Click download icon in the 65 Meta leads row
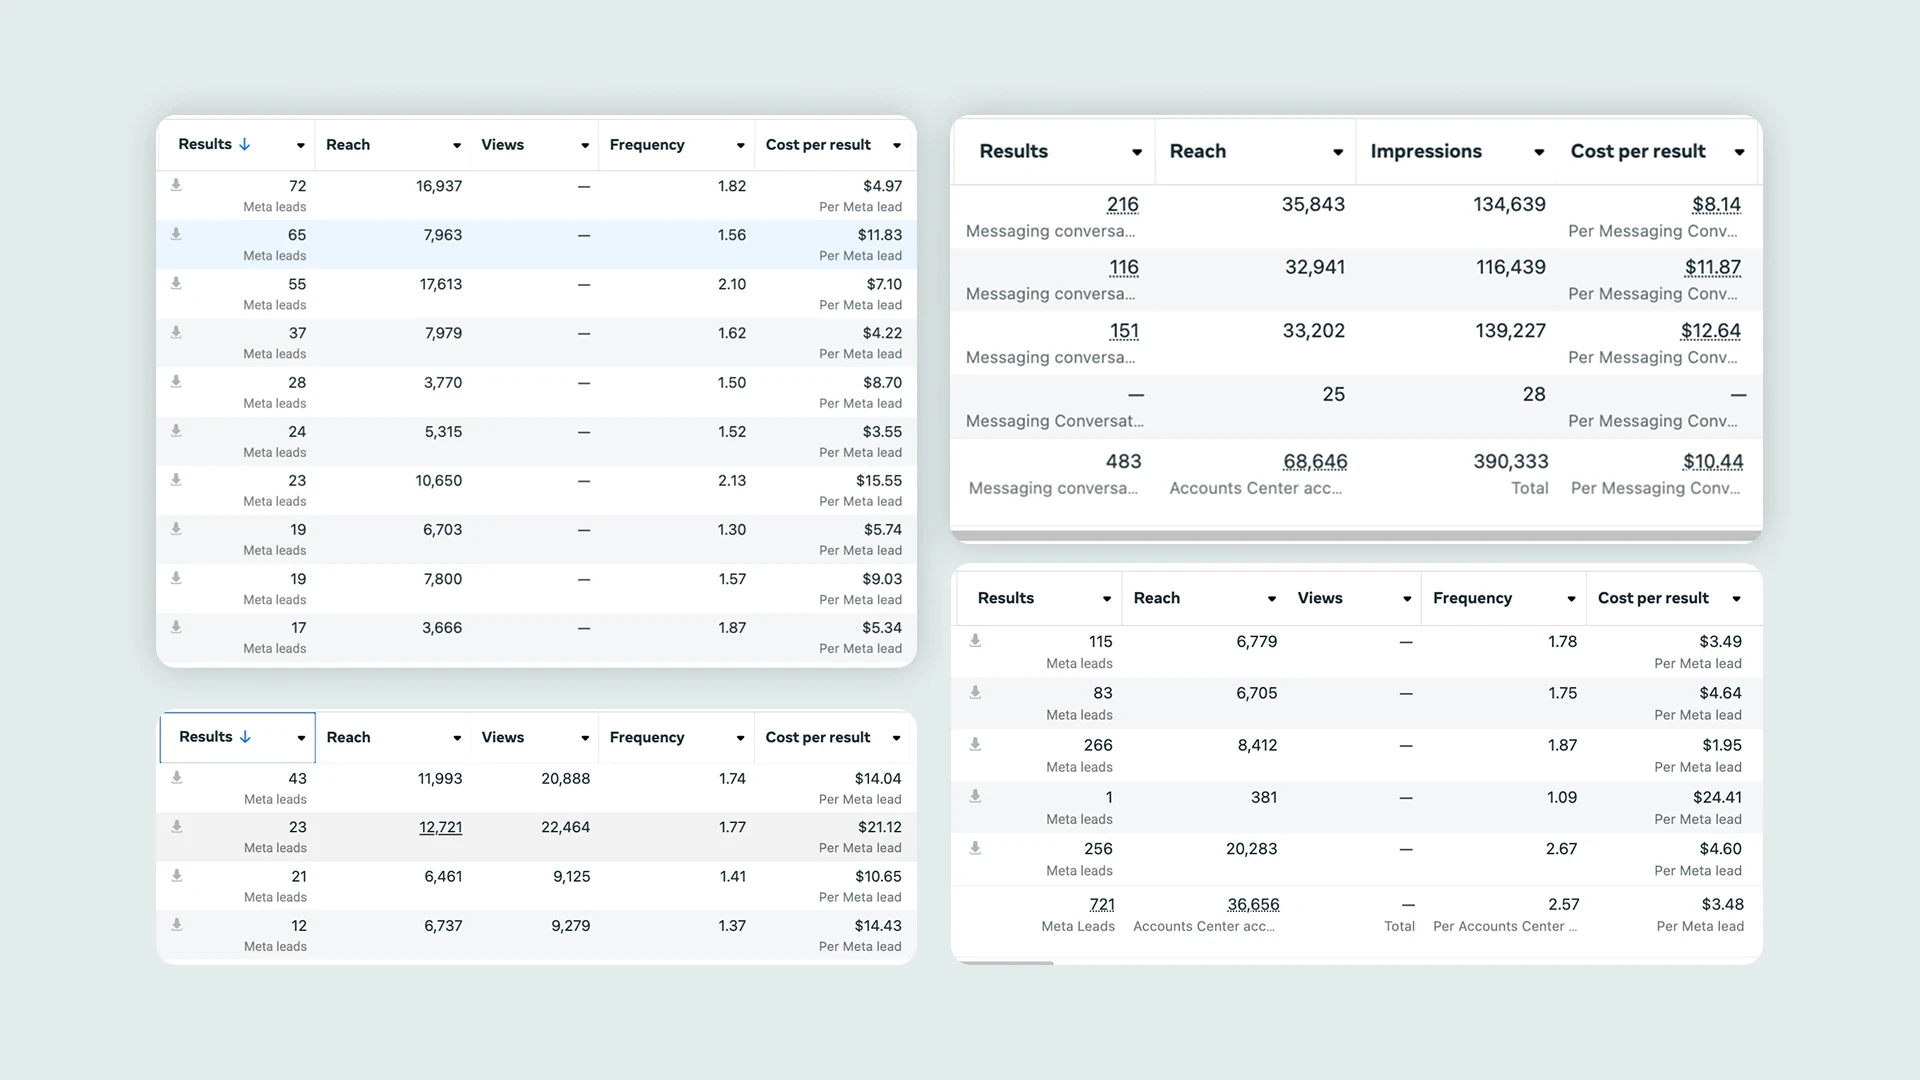 click(176, 234)
